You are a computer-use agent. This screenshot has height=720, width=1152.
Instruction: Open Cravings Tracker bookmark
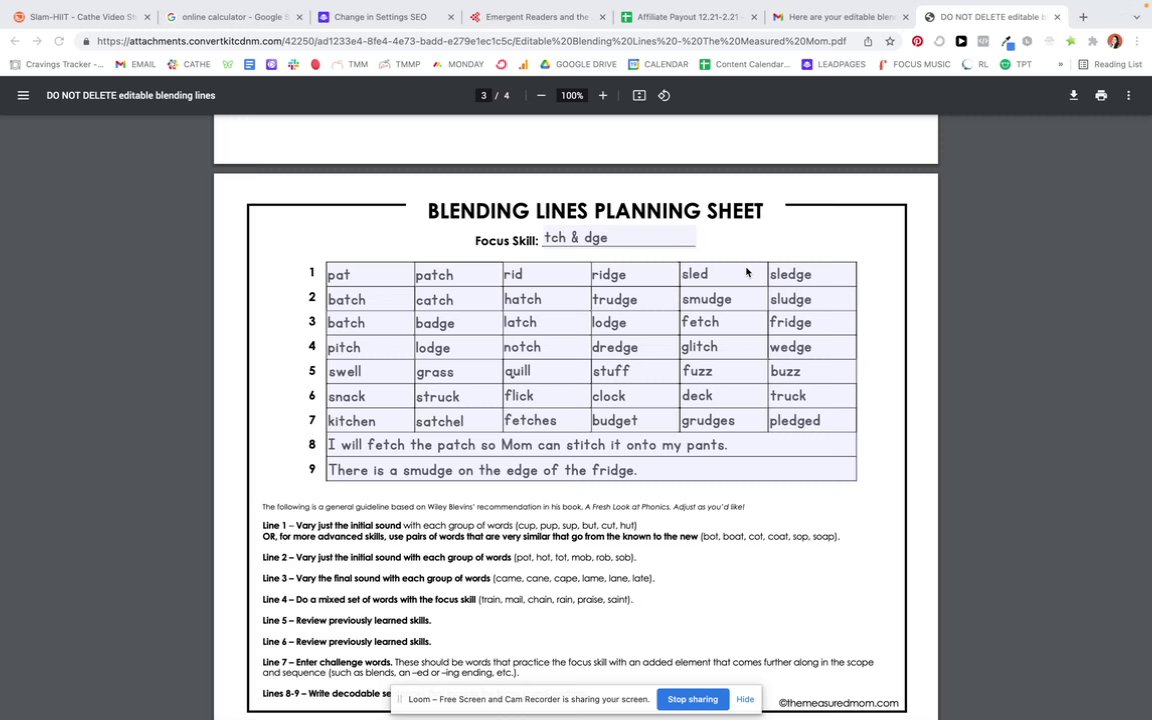(x=57, y=65)
